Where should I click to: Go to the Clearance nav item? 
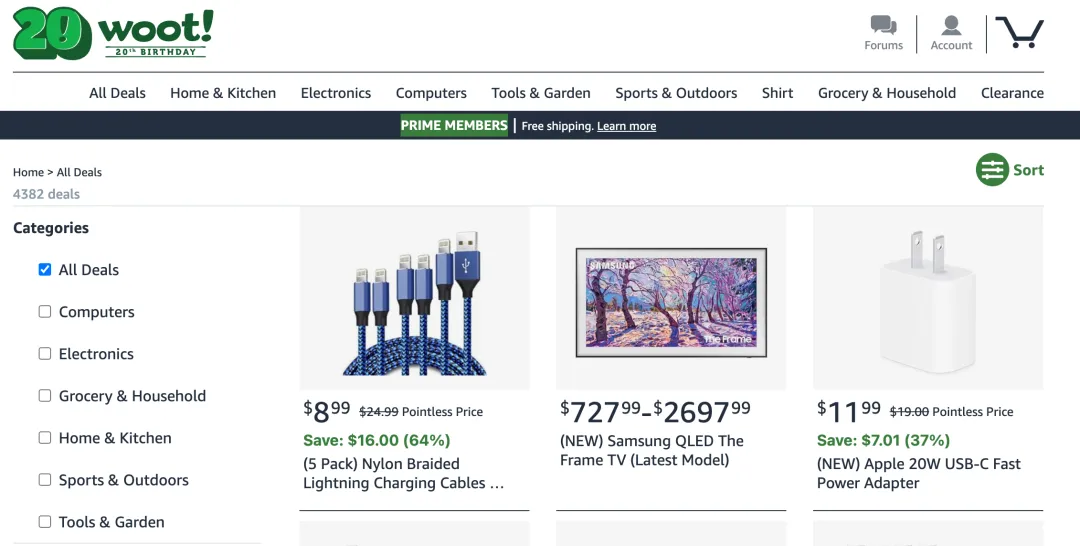point(1012,93)
